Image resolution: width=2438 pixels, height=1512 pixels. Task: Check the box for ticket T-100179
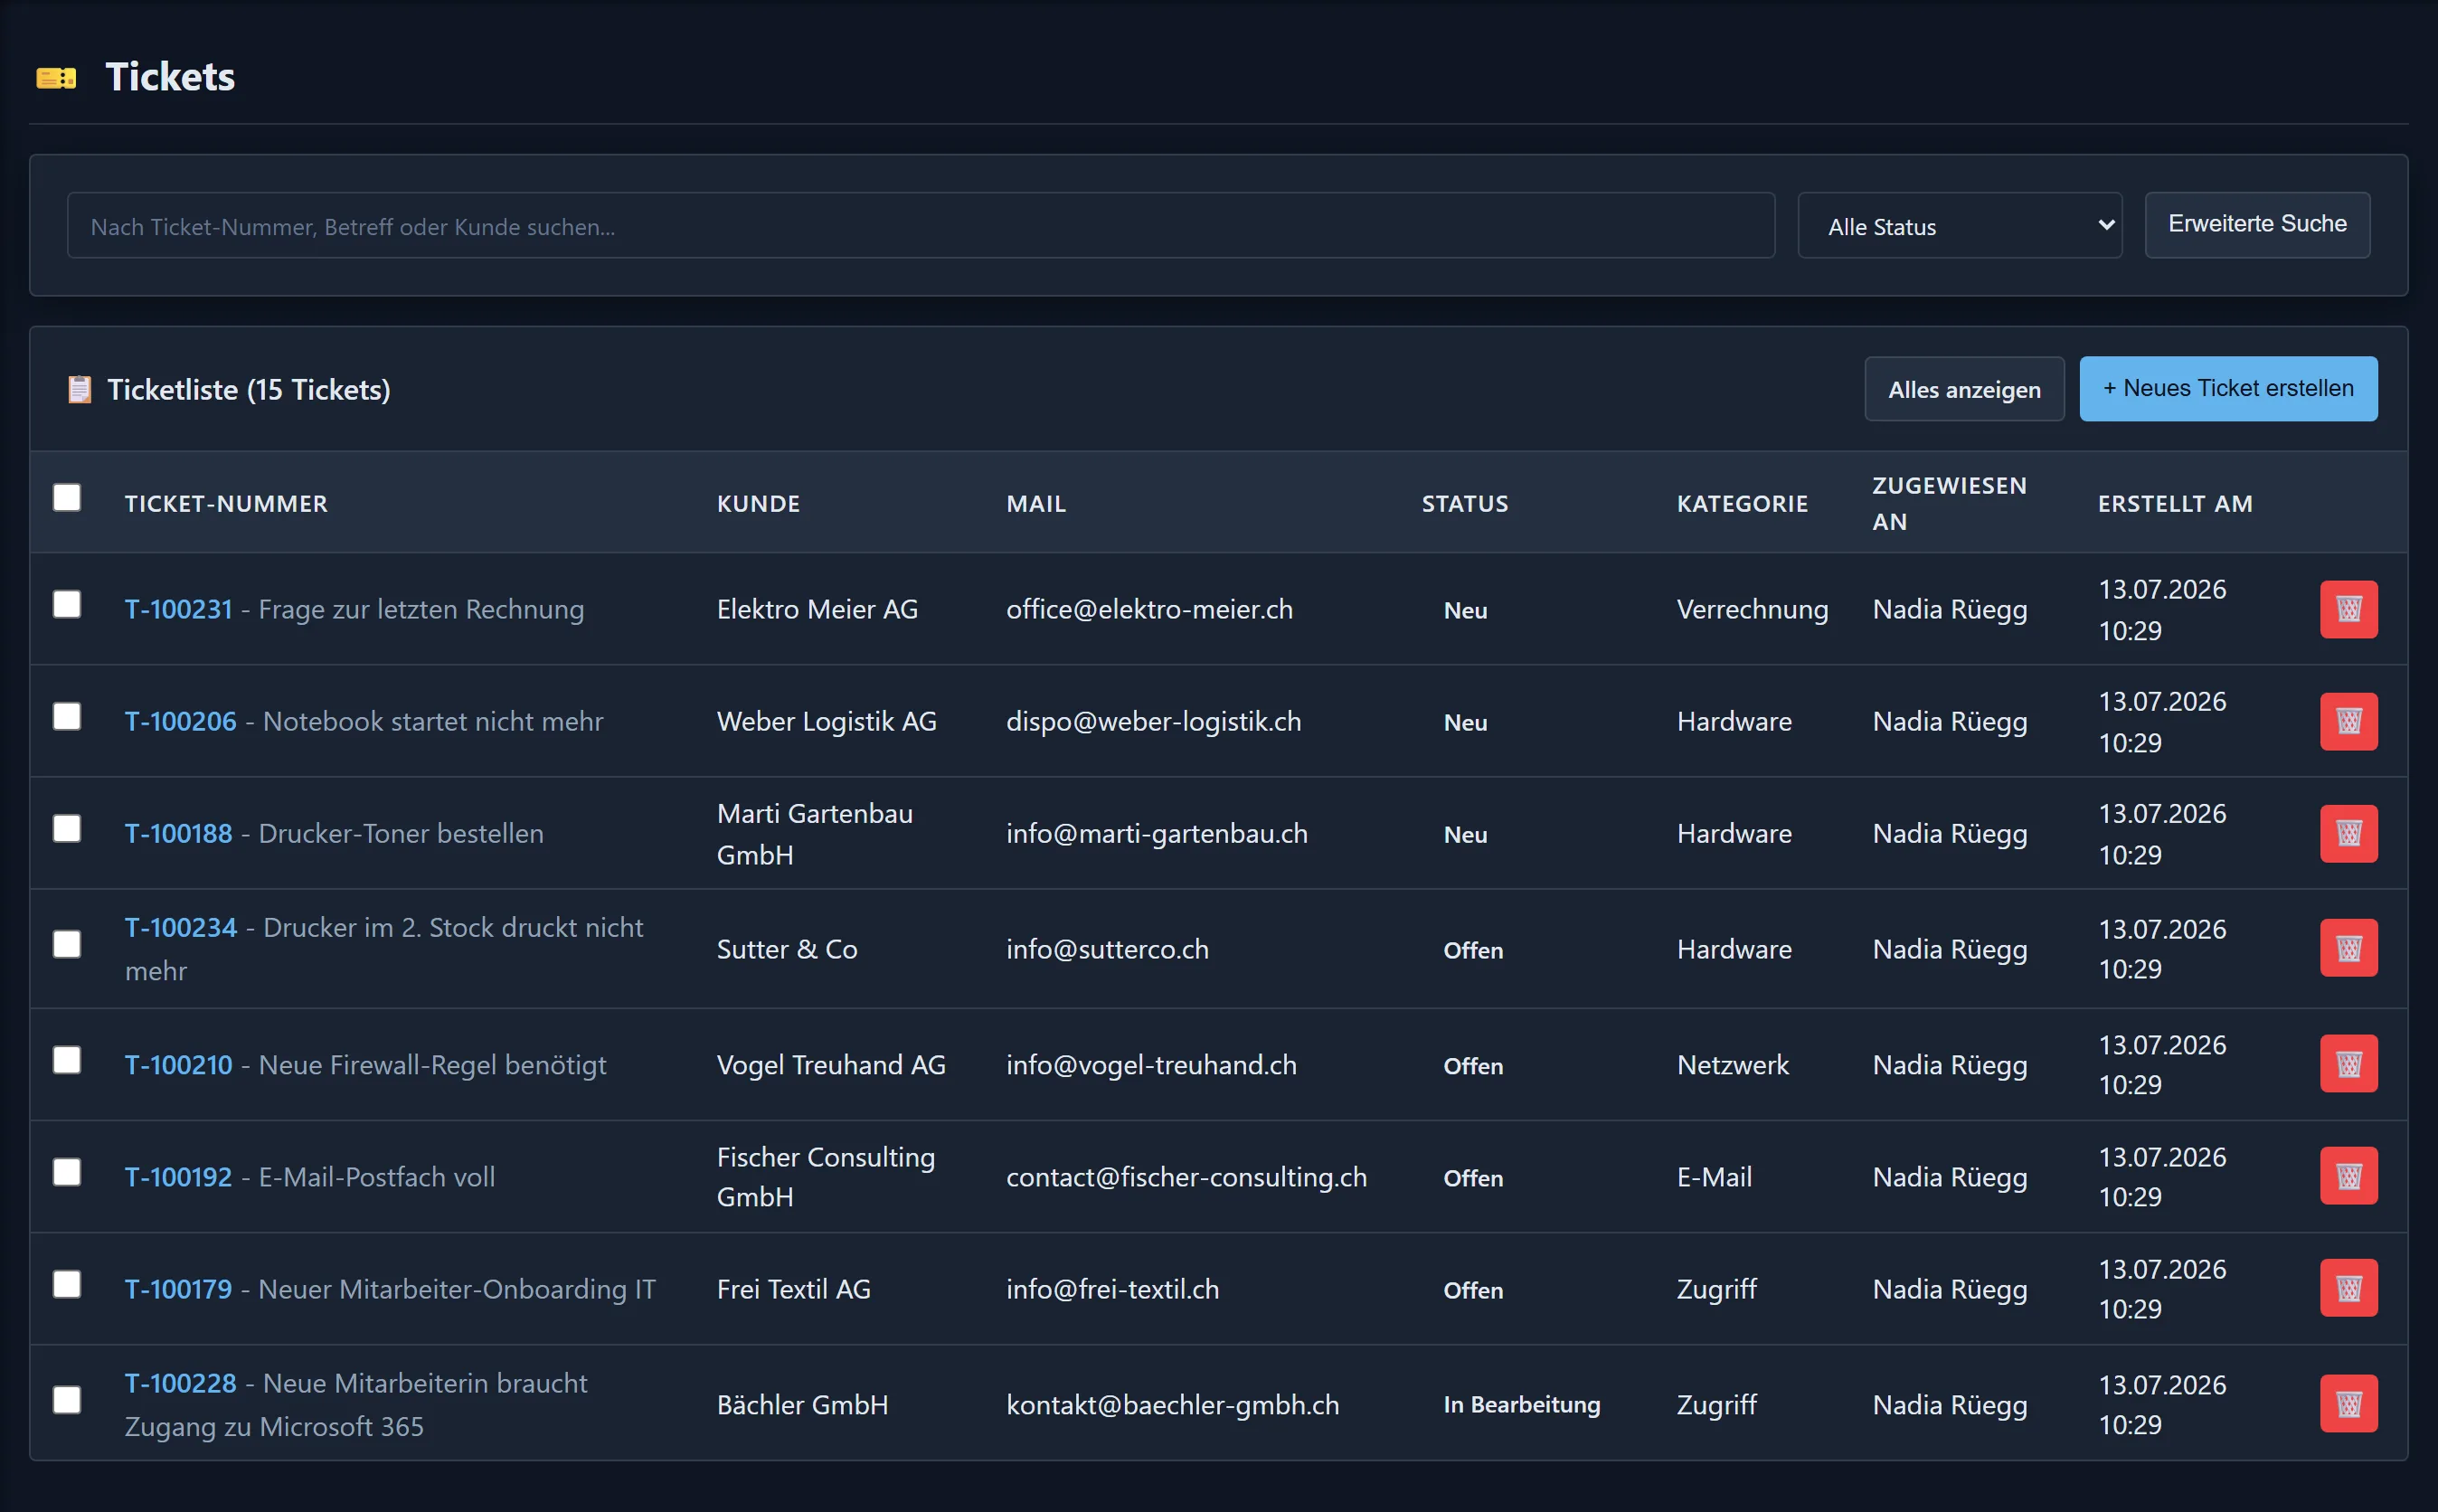67,1284
